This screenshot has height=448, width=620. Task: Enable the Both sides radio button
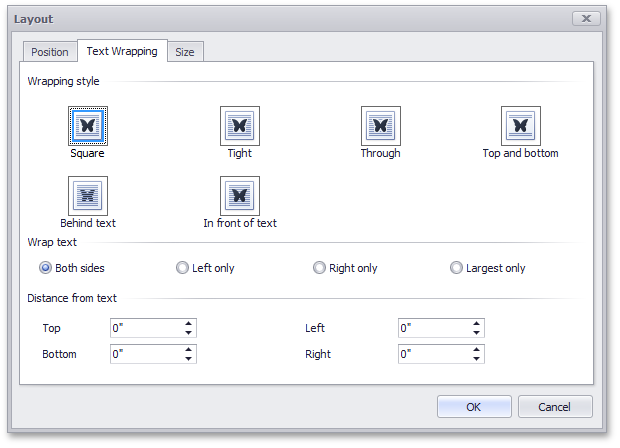pyautogui.click(x=45, y=268)
